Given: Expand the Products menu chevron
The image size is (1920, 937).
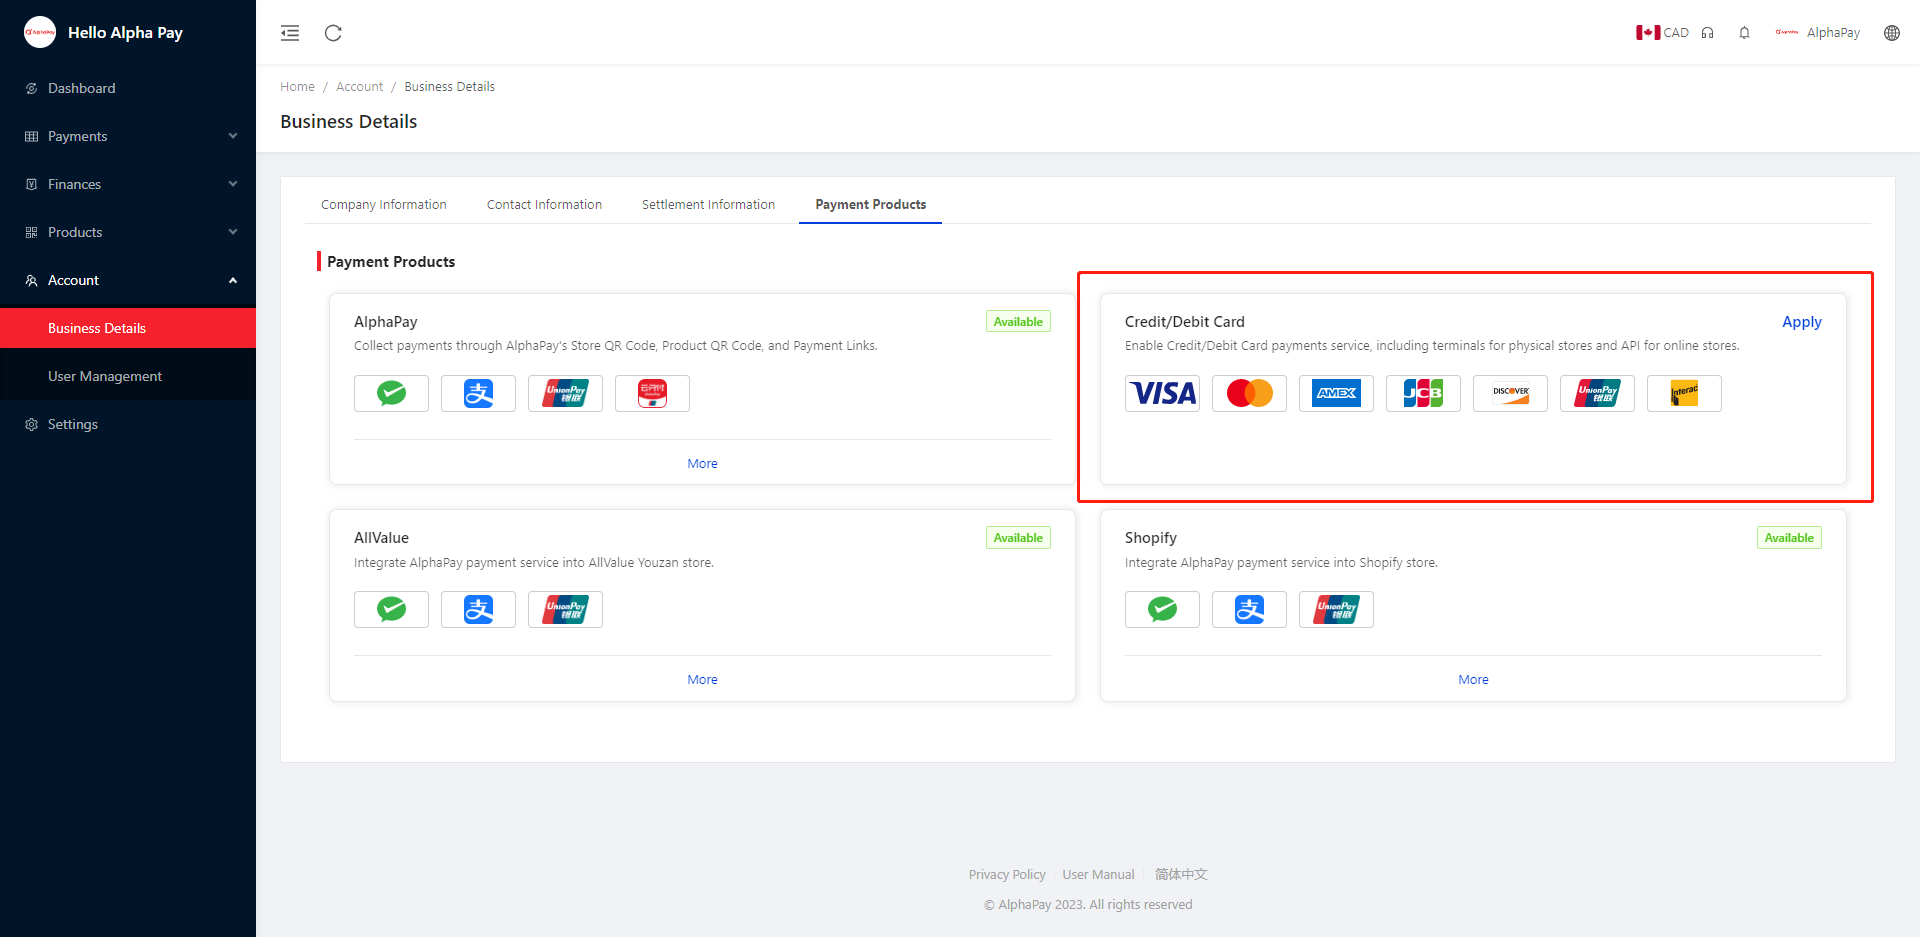Looking at the screenshot, I should click(233, 232).
